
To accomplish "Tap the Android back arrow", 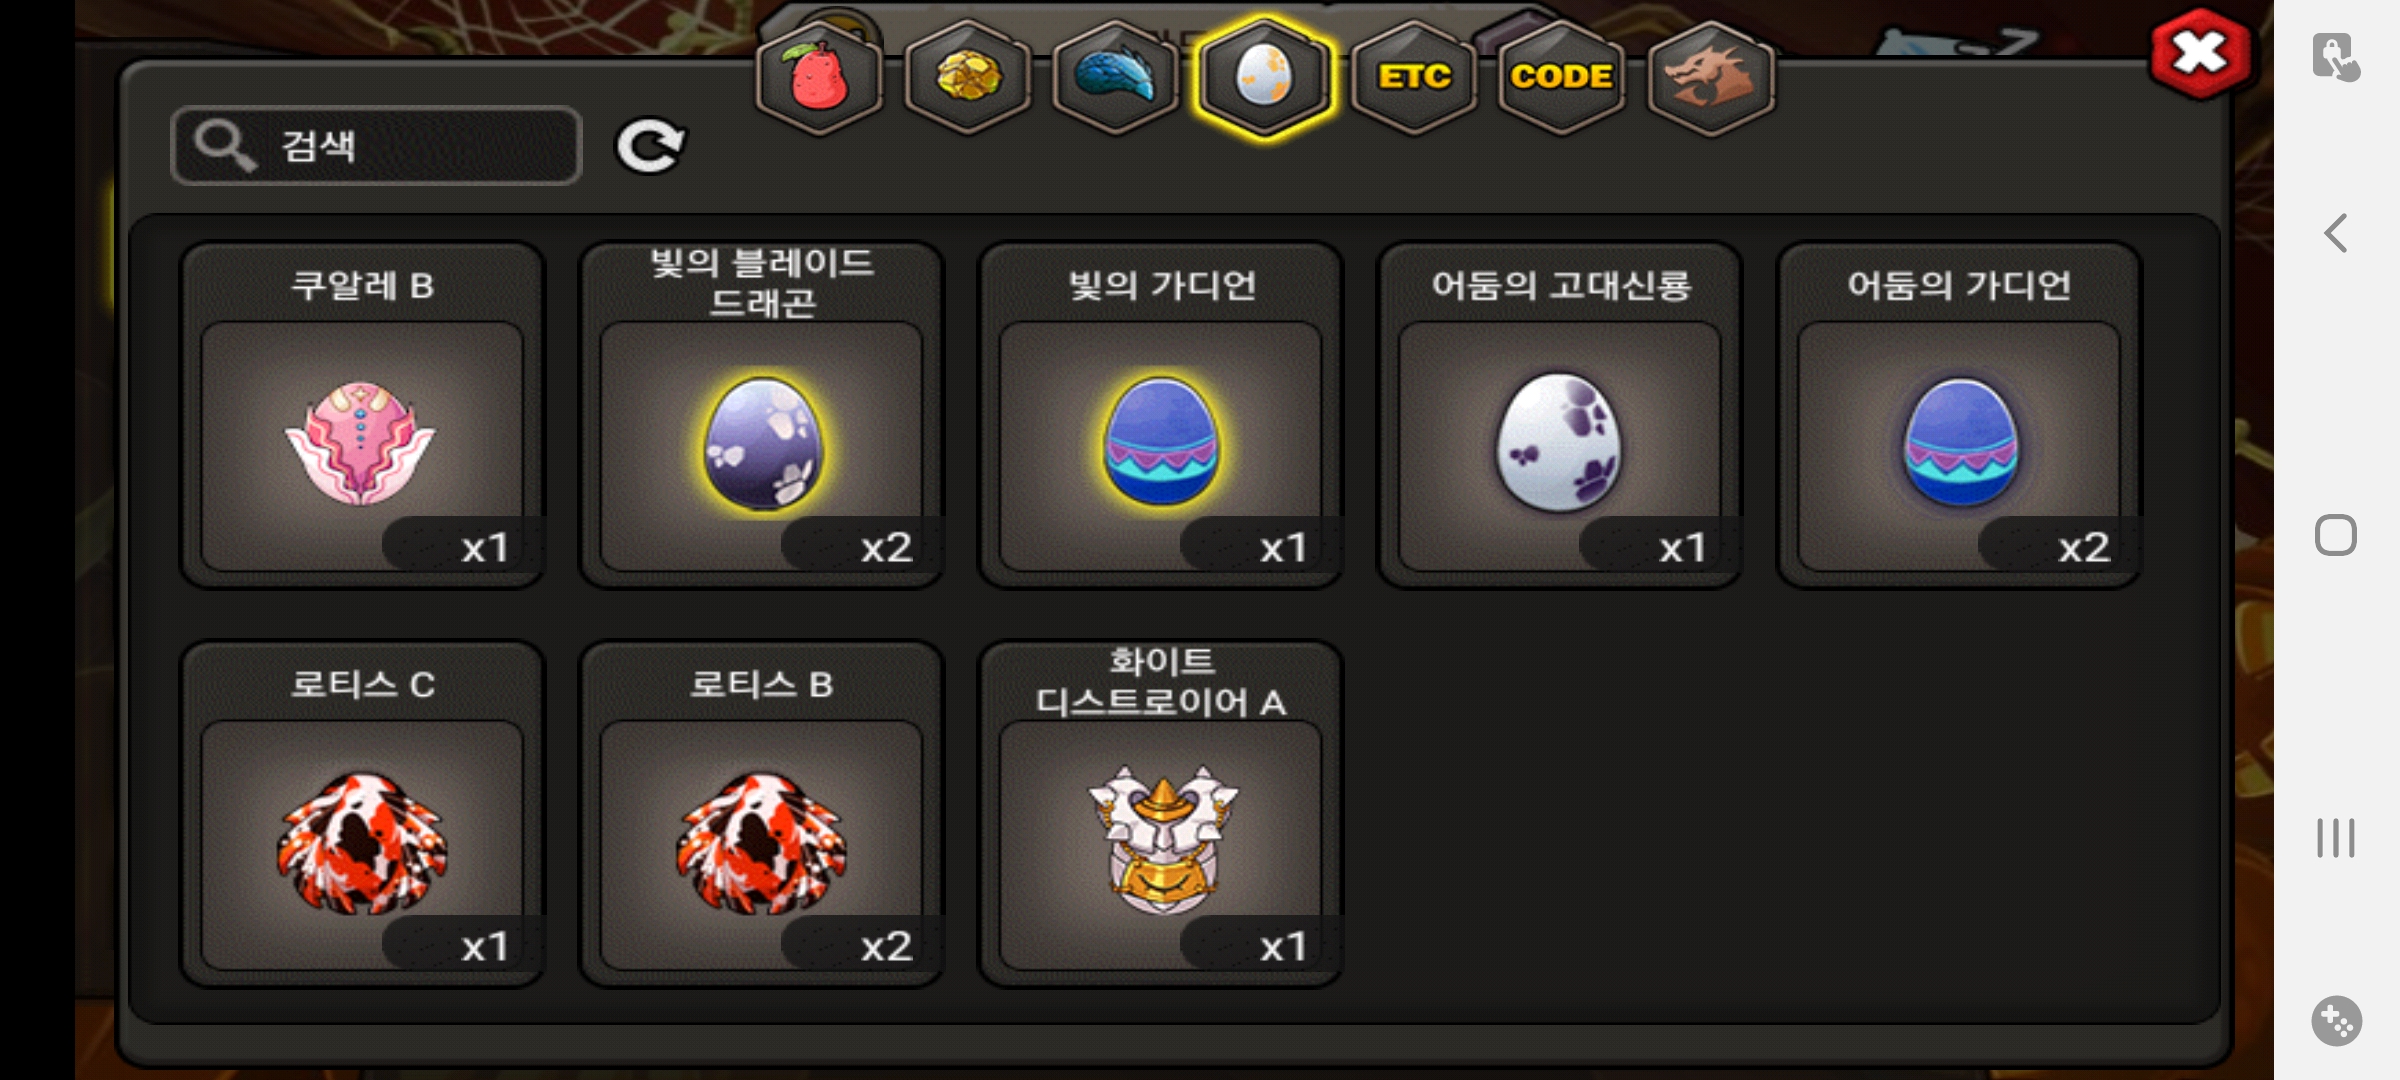I will click(2336, 234).
